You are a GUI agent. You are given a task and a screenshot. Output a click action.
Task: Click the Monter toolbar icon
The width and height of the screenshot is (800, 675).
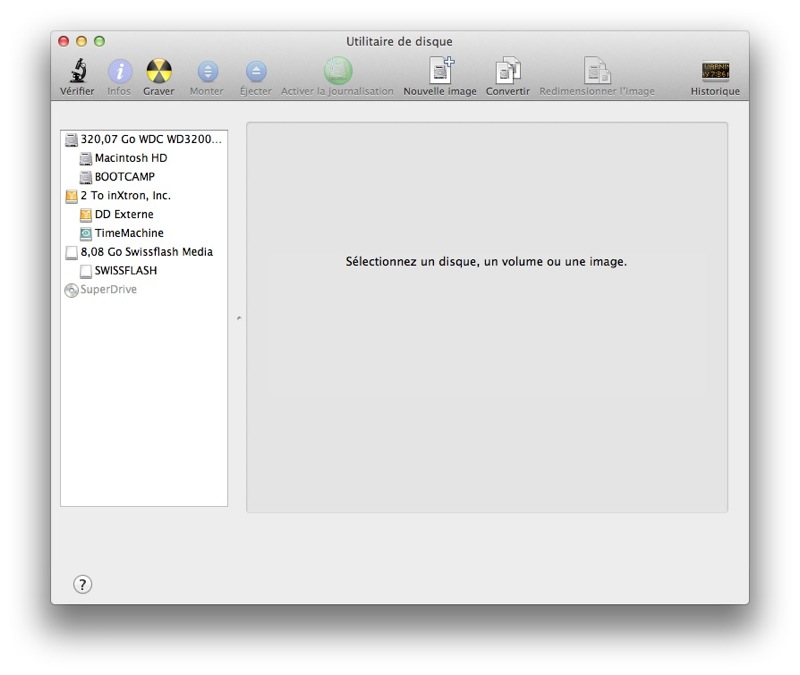pos(207,71)
